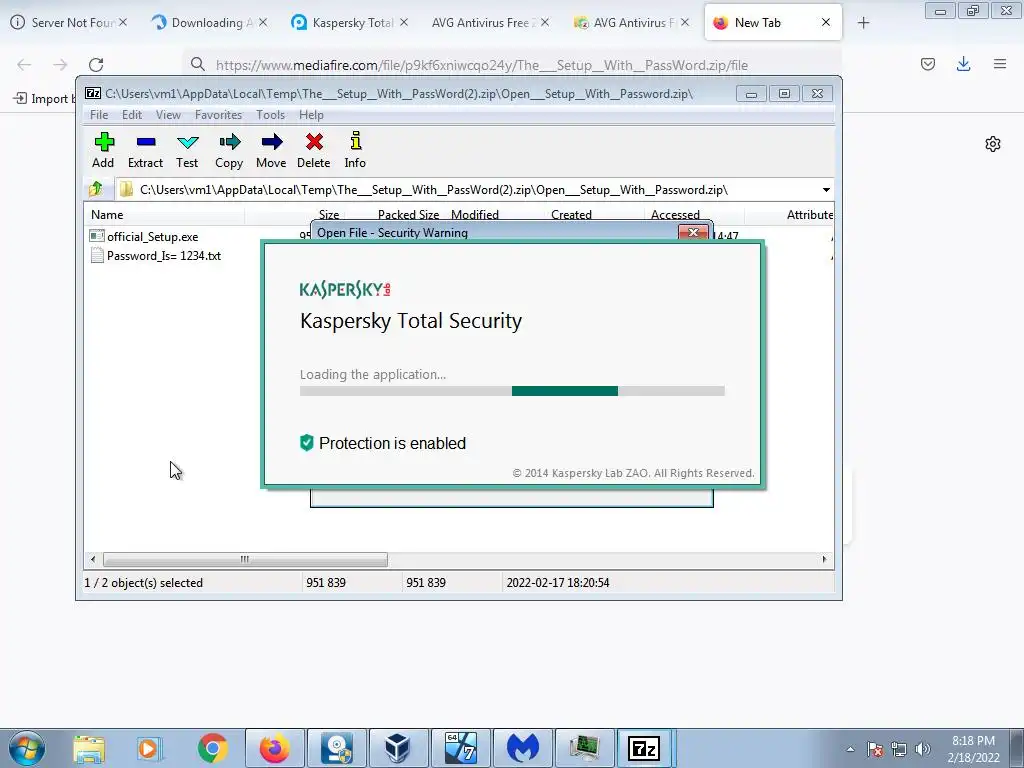This screenshot has height=768, width=1024.
Task: Click the 7-Zip taskbar button
Action: point(643,748)
